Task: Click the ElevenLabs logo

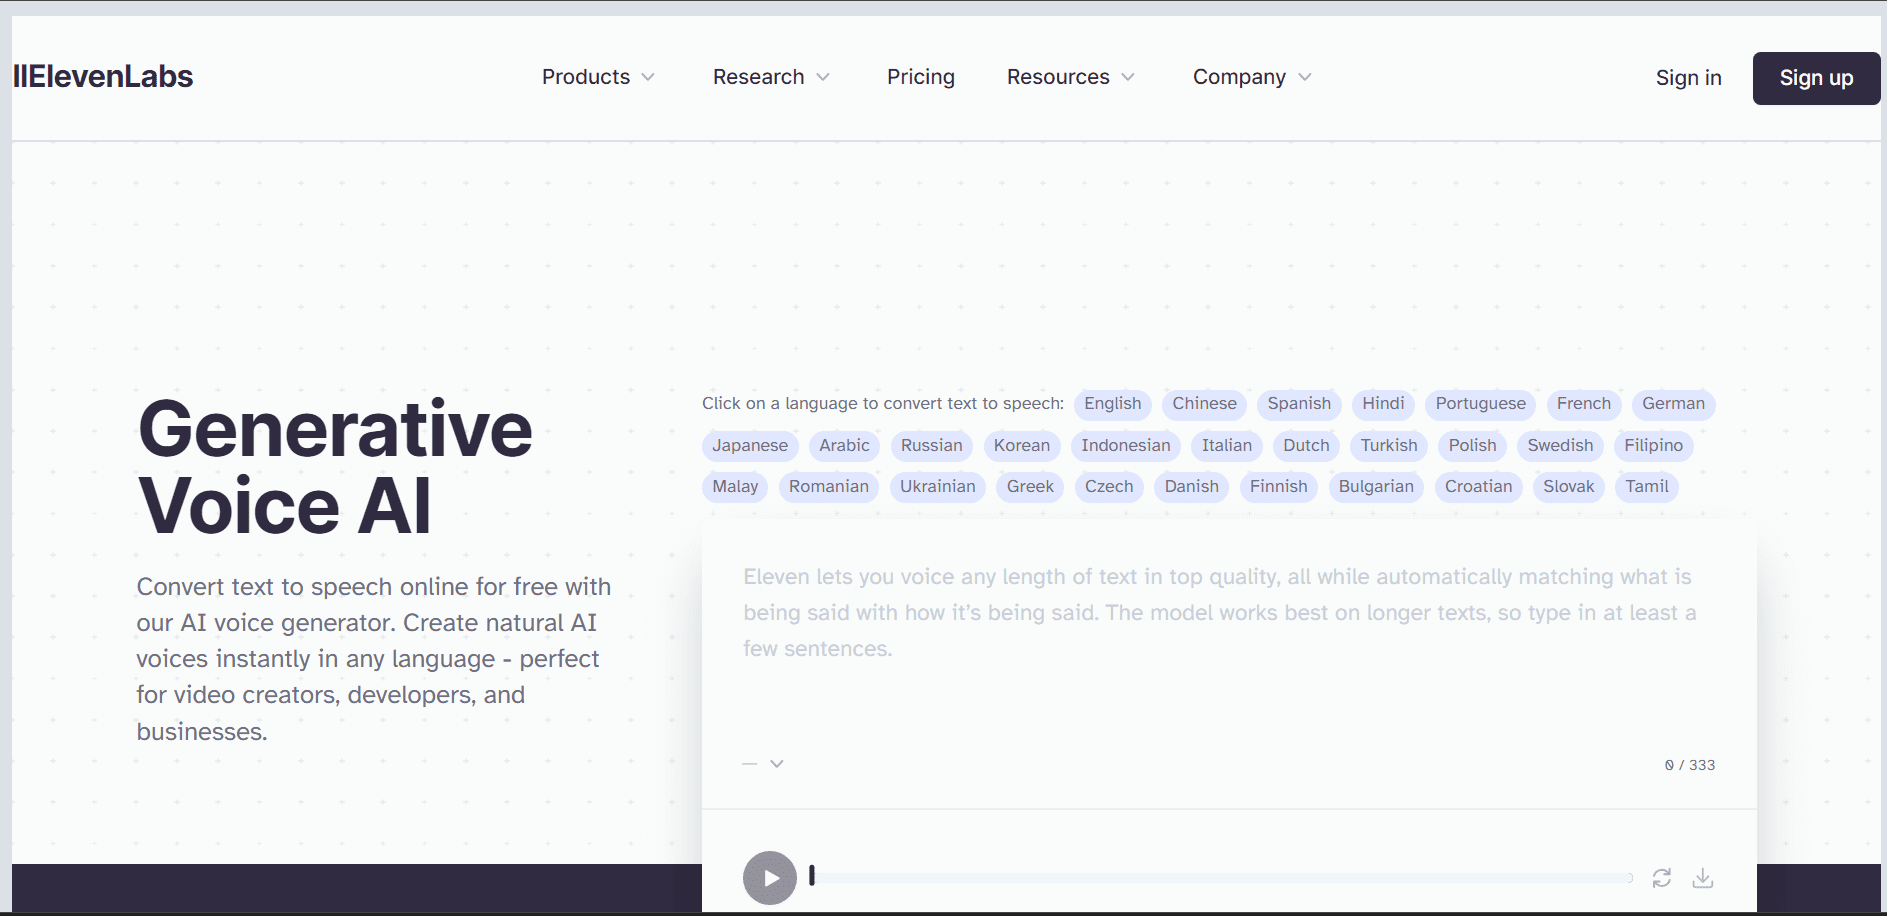Action: tap(100, 76)
